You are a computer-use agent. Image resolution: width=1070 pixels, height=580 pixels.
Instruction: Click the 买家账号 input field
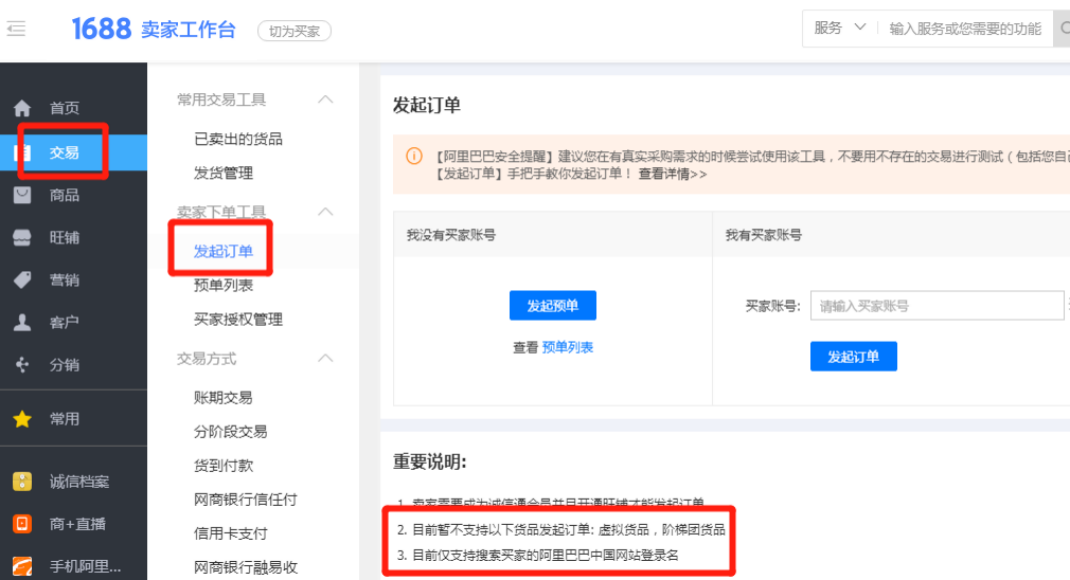937,306
